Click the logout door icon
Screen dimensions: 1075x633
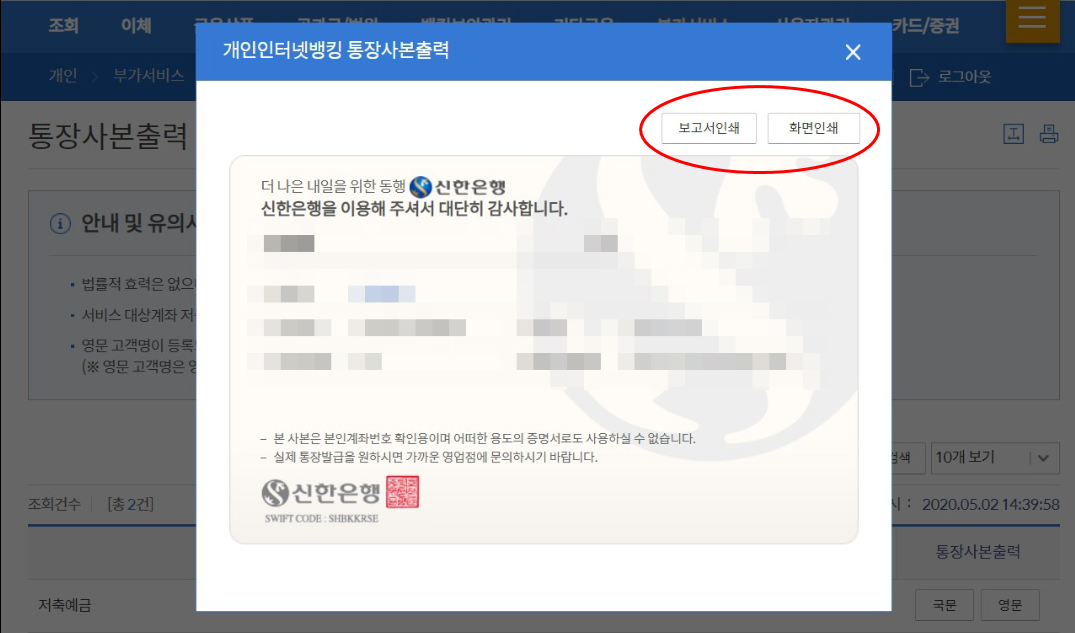[919, 77]
